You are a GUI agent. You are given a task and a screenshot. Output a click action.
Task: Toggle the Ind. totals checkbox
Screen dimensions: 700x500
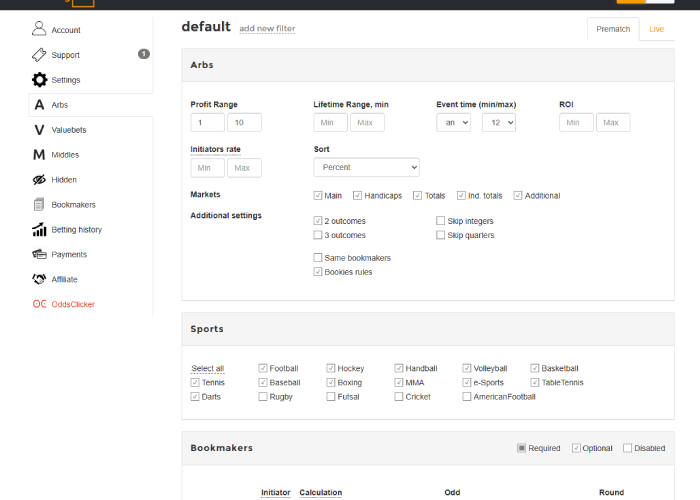tap(461, 196)
